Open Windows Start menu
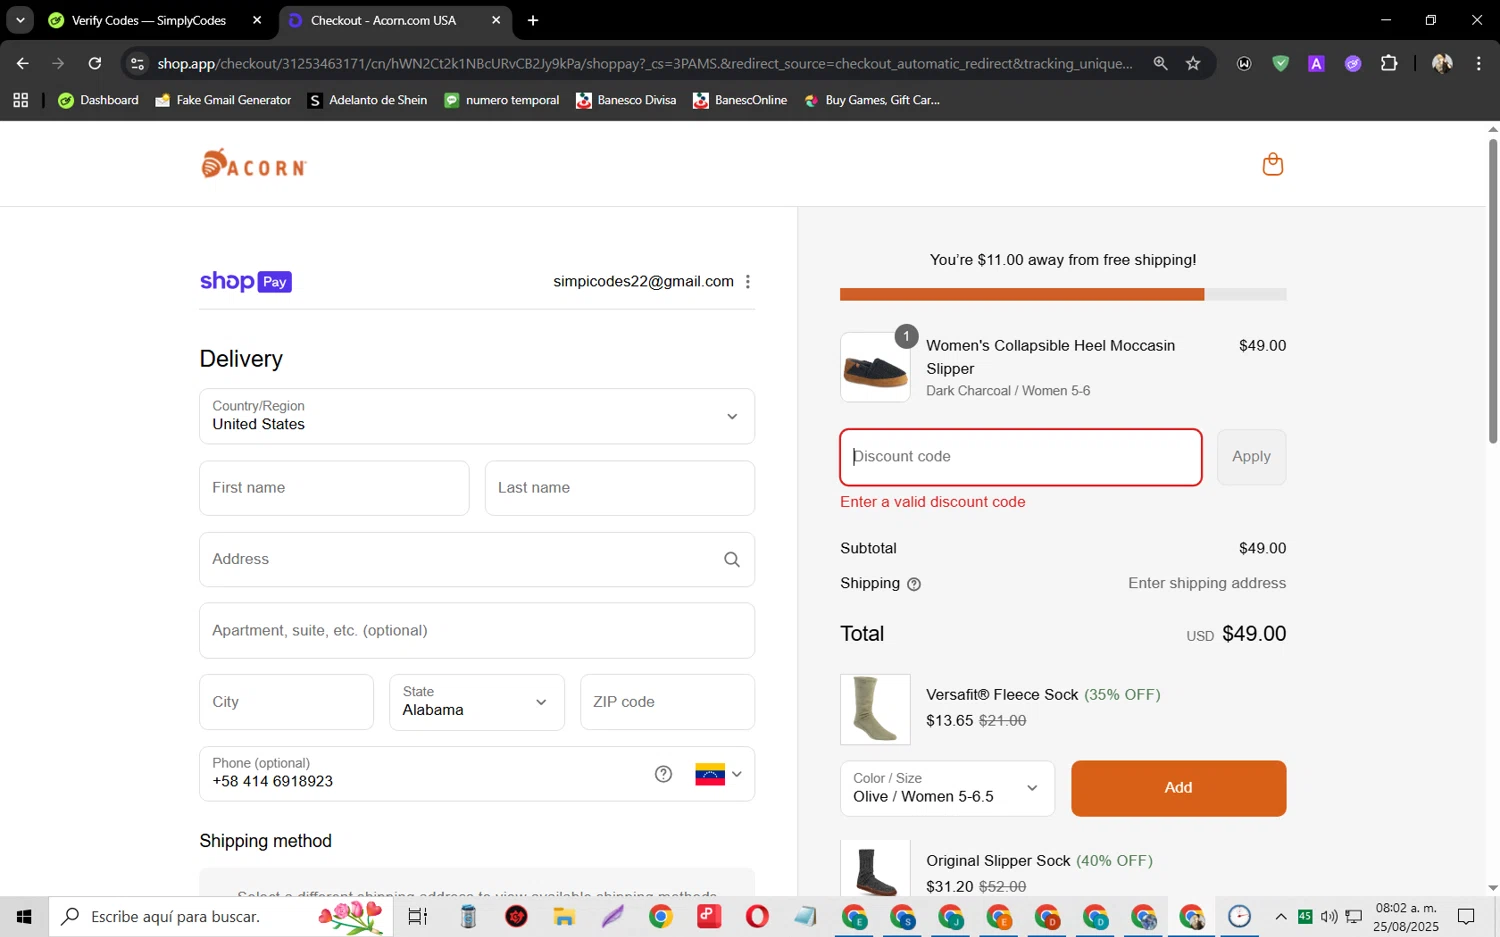Image resolution: width=1500 pixels, height=937 pixels. 24,916
